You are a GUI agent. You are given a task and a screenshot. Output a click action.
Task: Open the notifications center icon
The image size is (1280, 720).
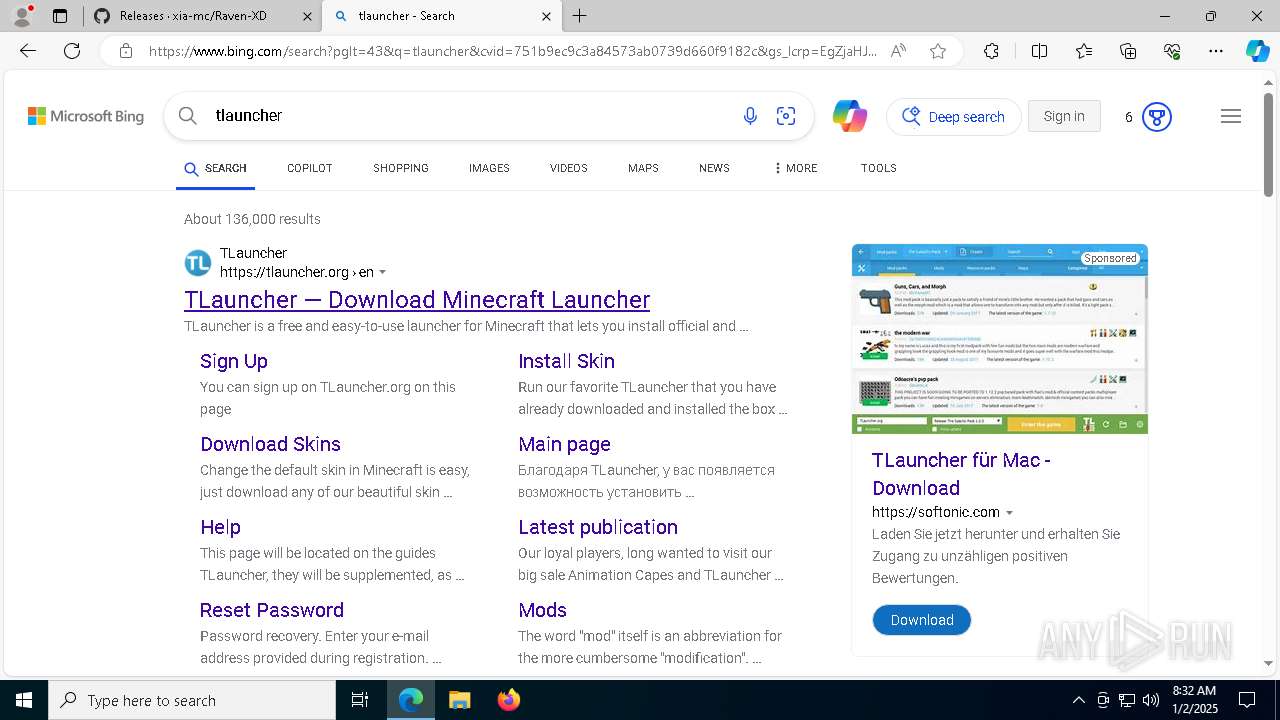(1247, 700)
